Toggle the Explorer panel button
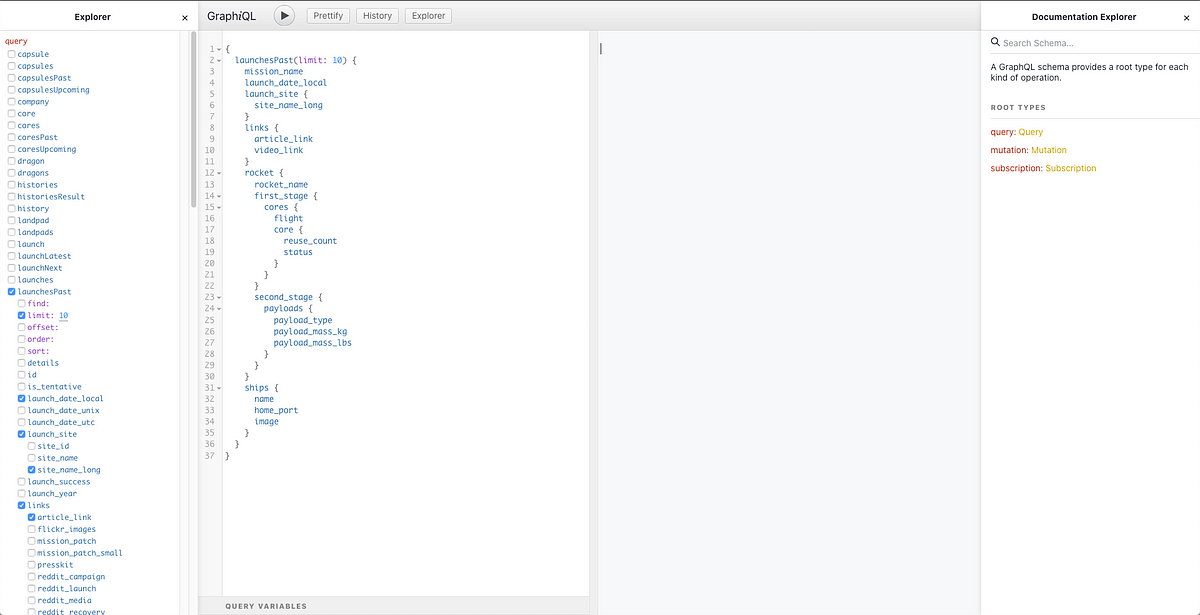The height and width of the screenshot is (615, 1200). pyautogui.click(x=427, y=15)
